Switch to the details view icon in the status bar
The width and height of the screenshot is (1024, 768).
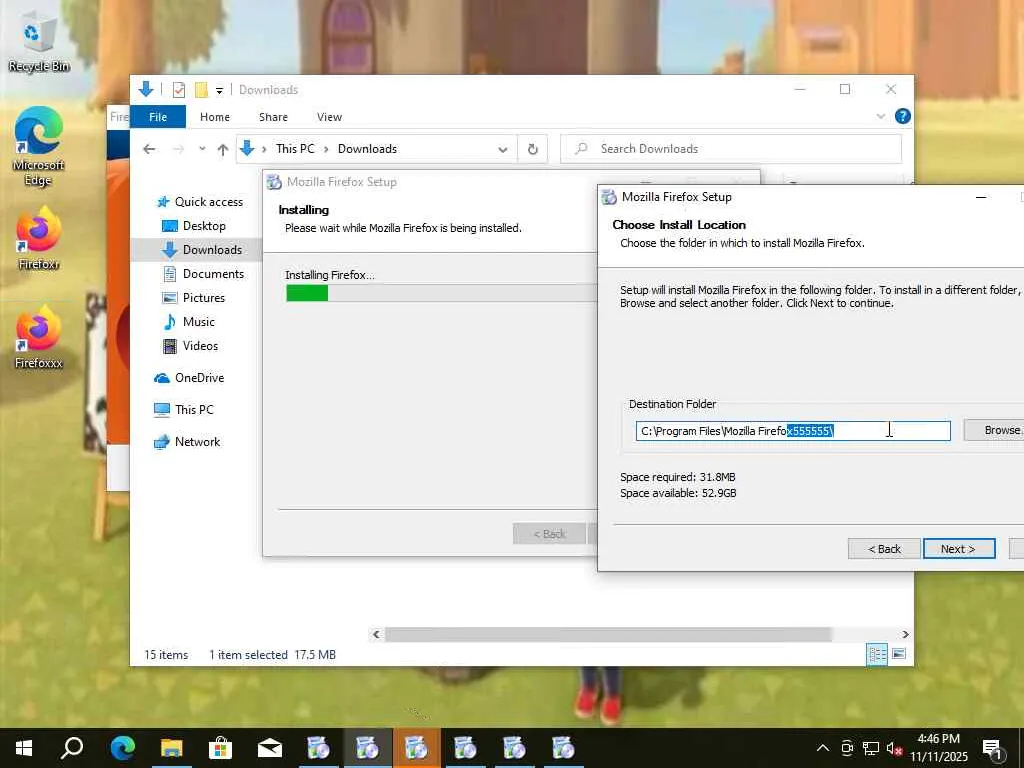click(876, 654)
